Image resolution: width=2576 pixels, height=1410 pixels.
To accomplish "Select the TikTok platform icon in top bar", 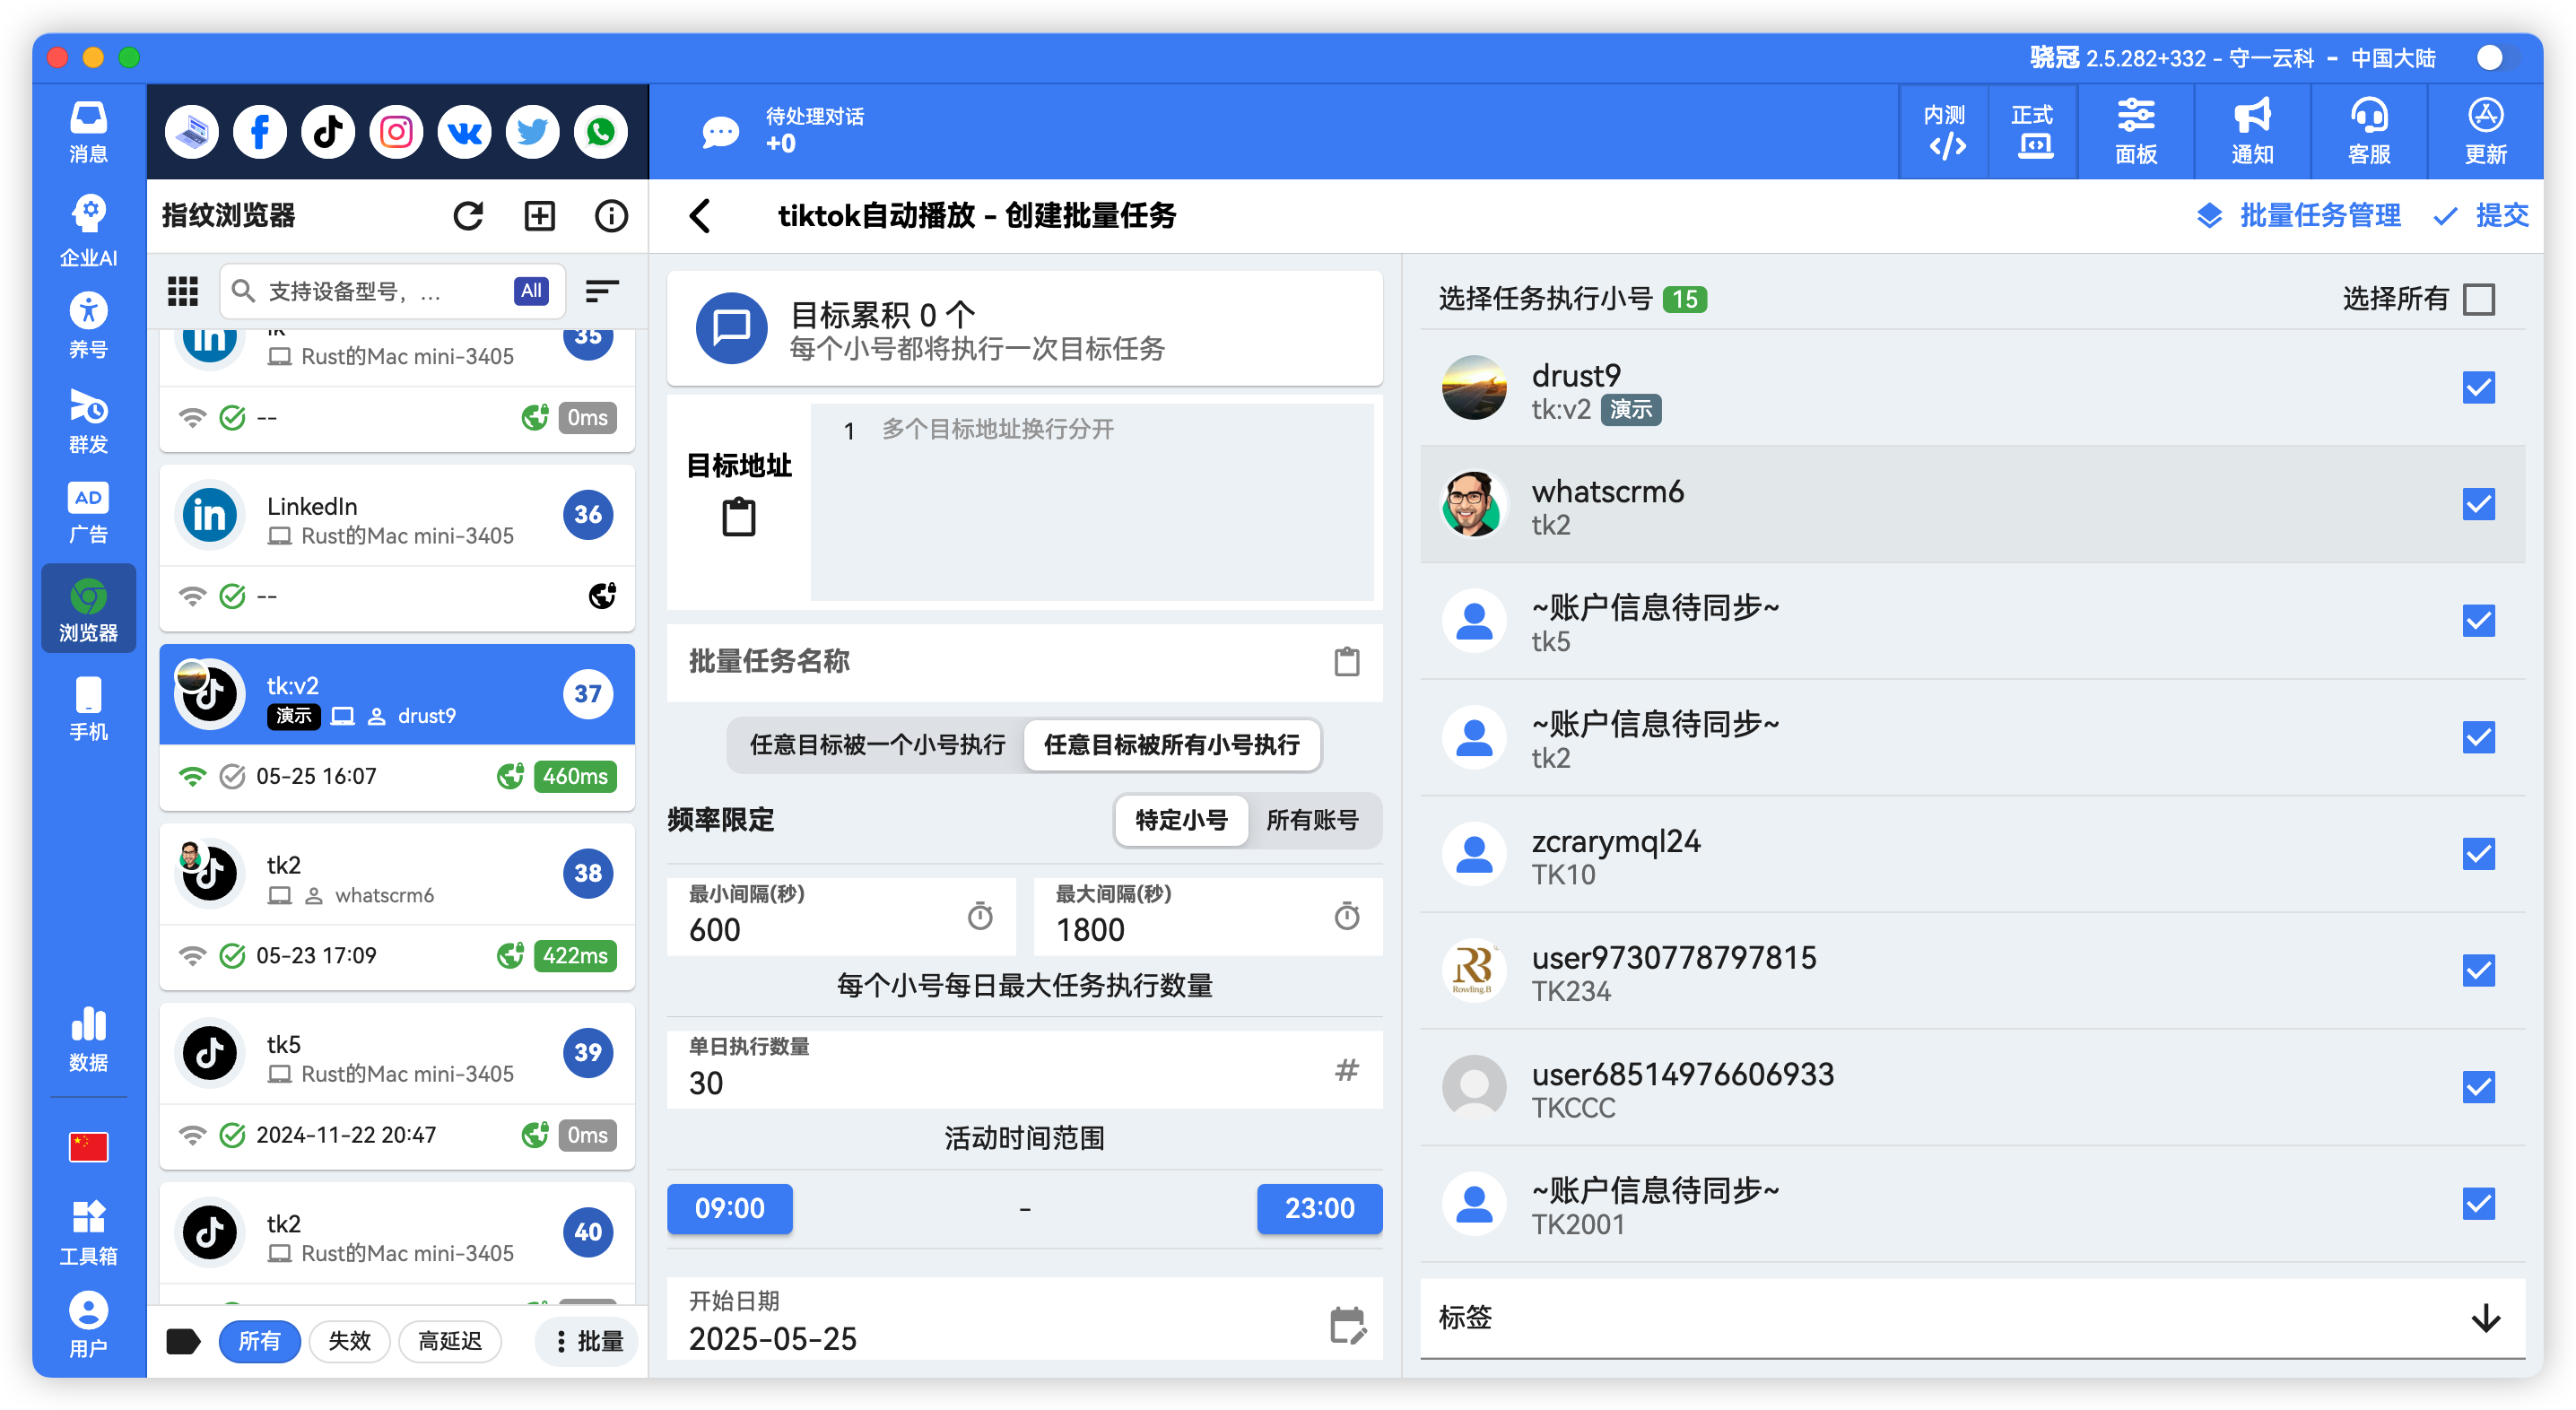I will pyautogui.click(x=327, y=131).
